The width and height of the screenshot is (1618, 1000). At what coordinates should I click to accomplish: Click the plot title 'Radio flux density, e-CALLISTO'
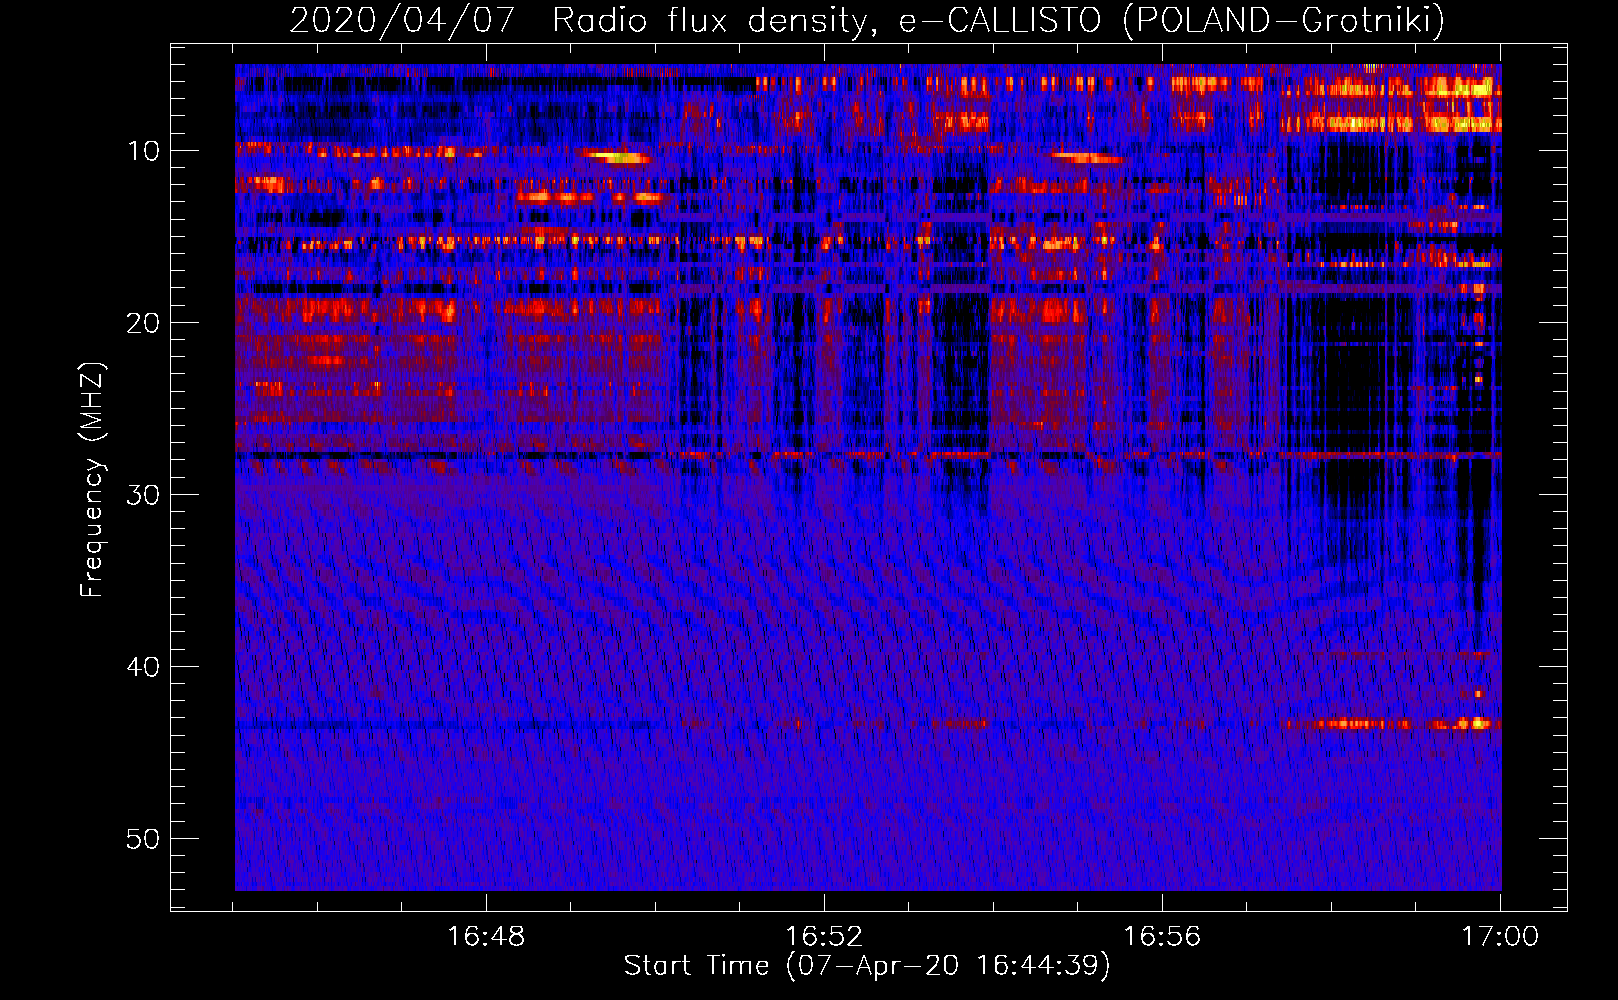coord(827,20)
